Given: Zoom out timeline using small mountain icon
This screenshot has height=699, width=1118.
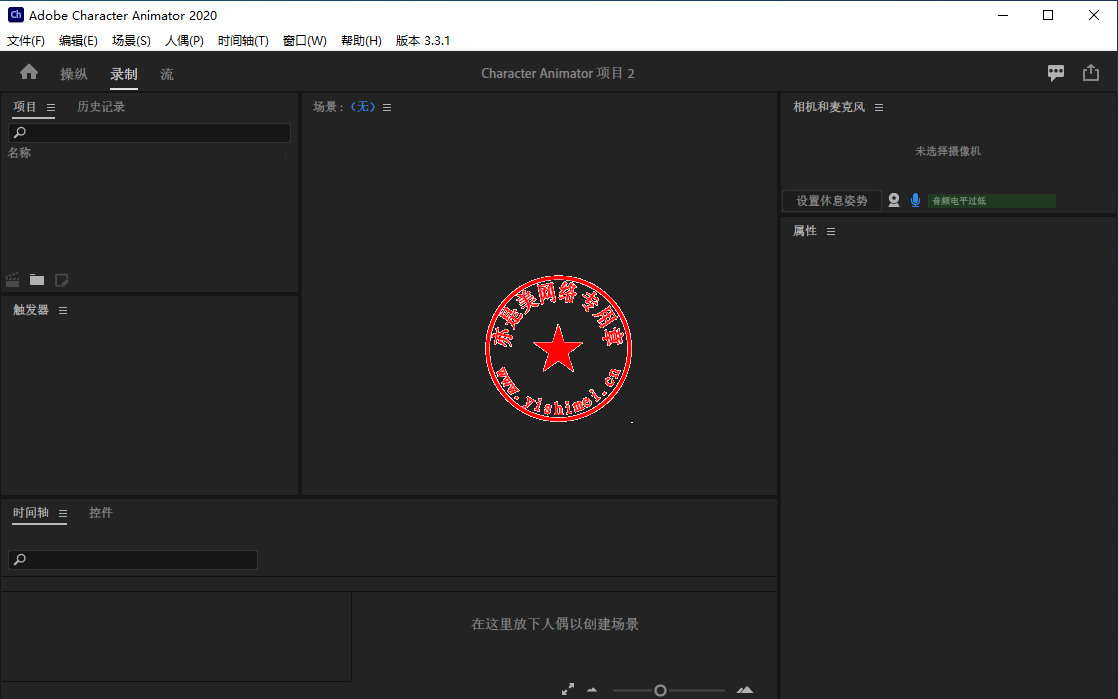Looking at the screenshot, I should (x=592, y=690).
